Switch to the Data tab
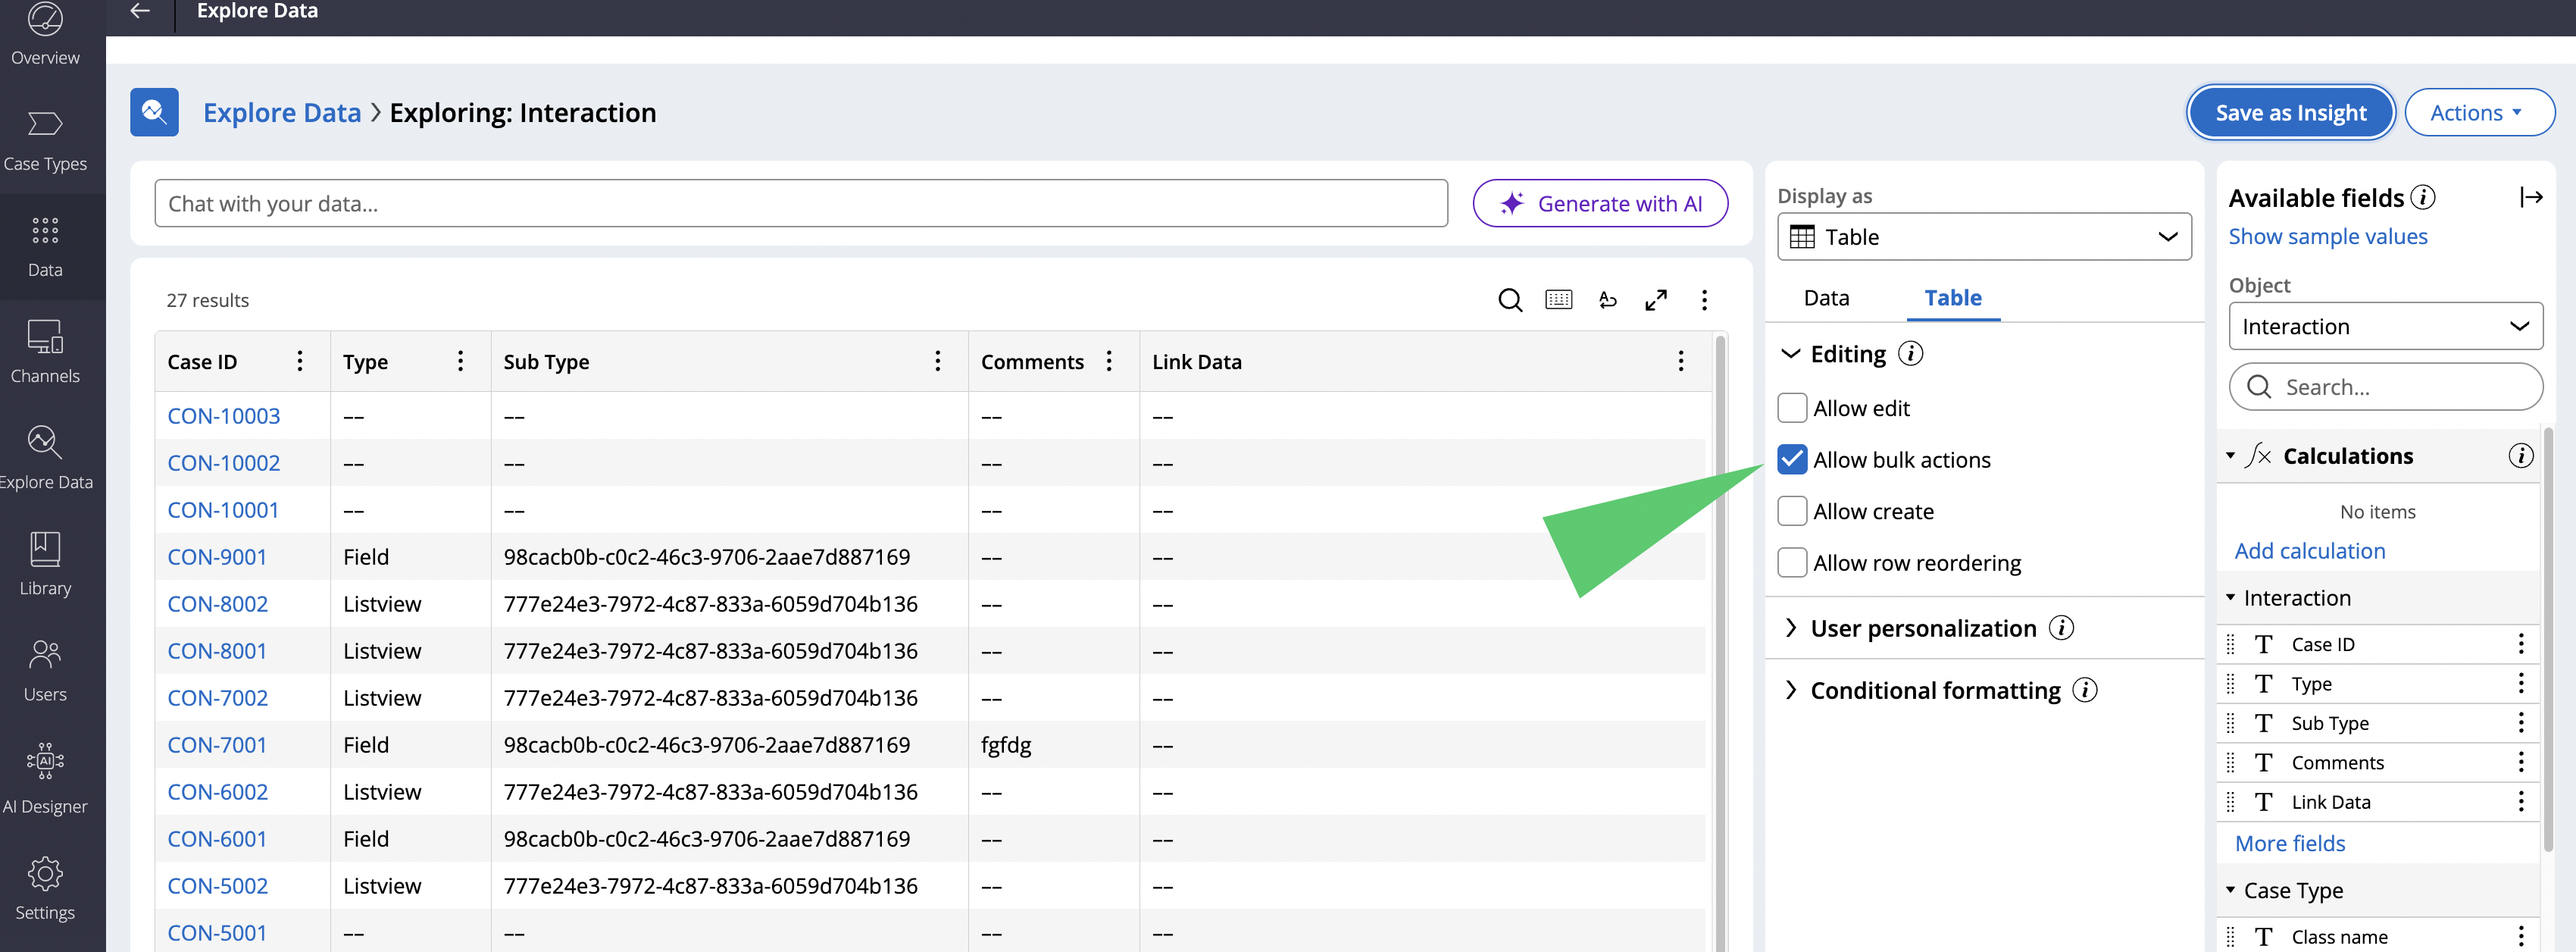 1826,298
